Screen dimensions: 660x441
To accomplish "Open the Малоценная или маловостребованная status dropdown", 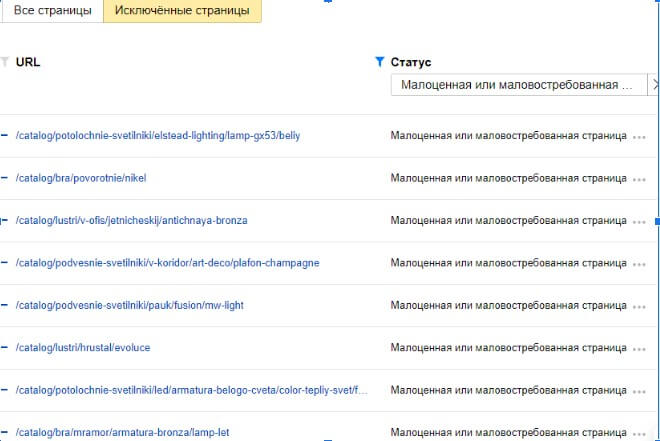I will tap(519, 85).
